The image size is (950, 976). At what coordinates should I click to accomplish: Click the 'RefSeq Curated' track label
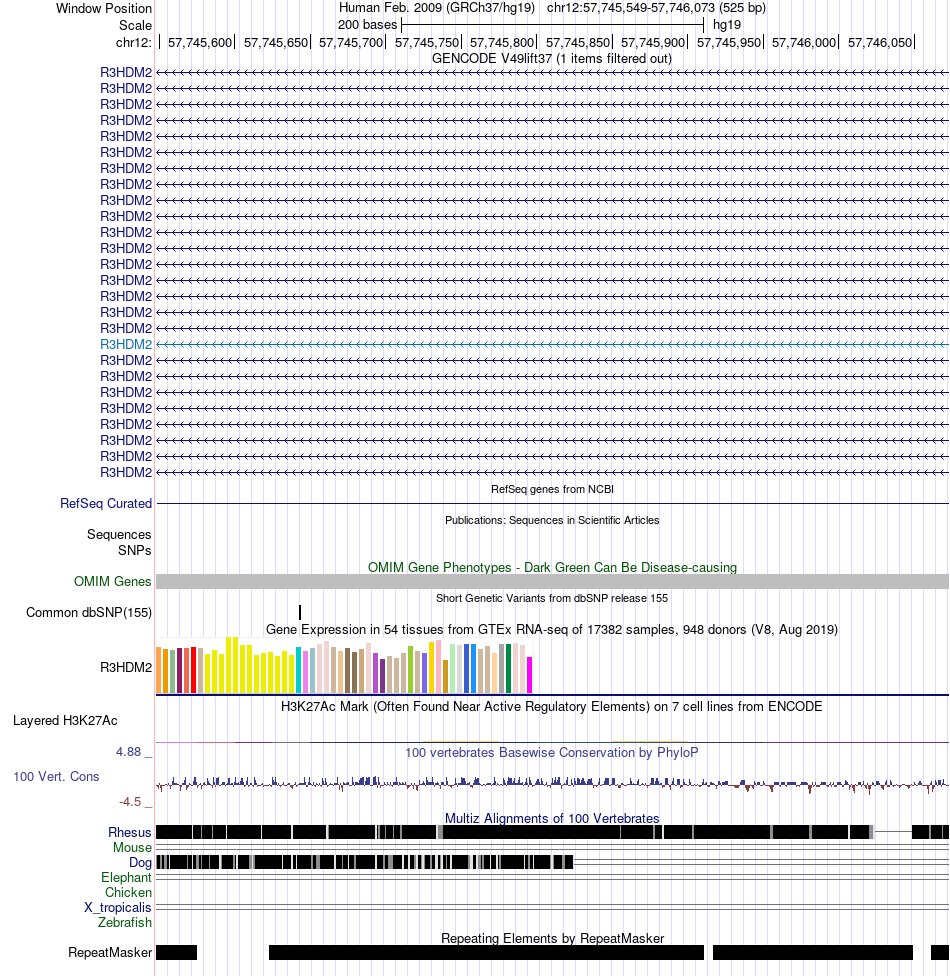click(x=106, y=504)
